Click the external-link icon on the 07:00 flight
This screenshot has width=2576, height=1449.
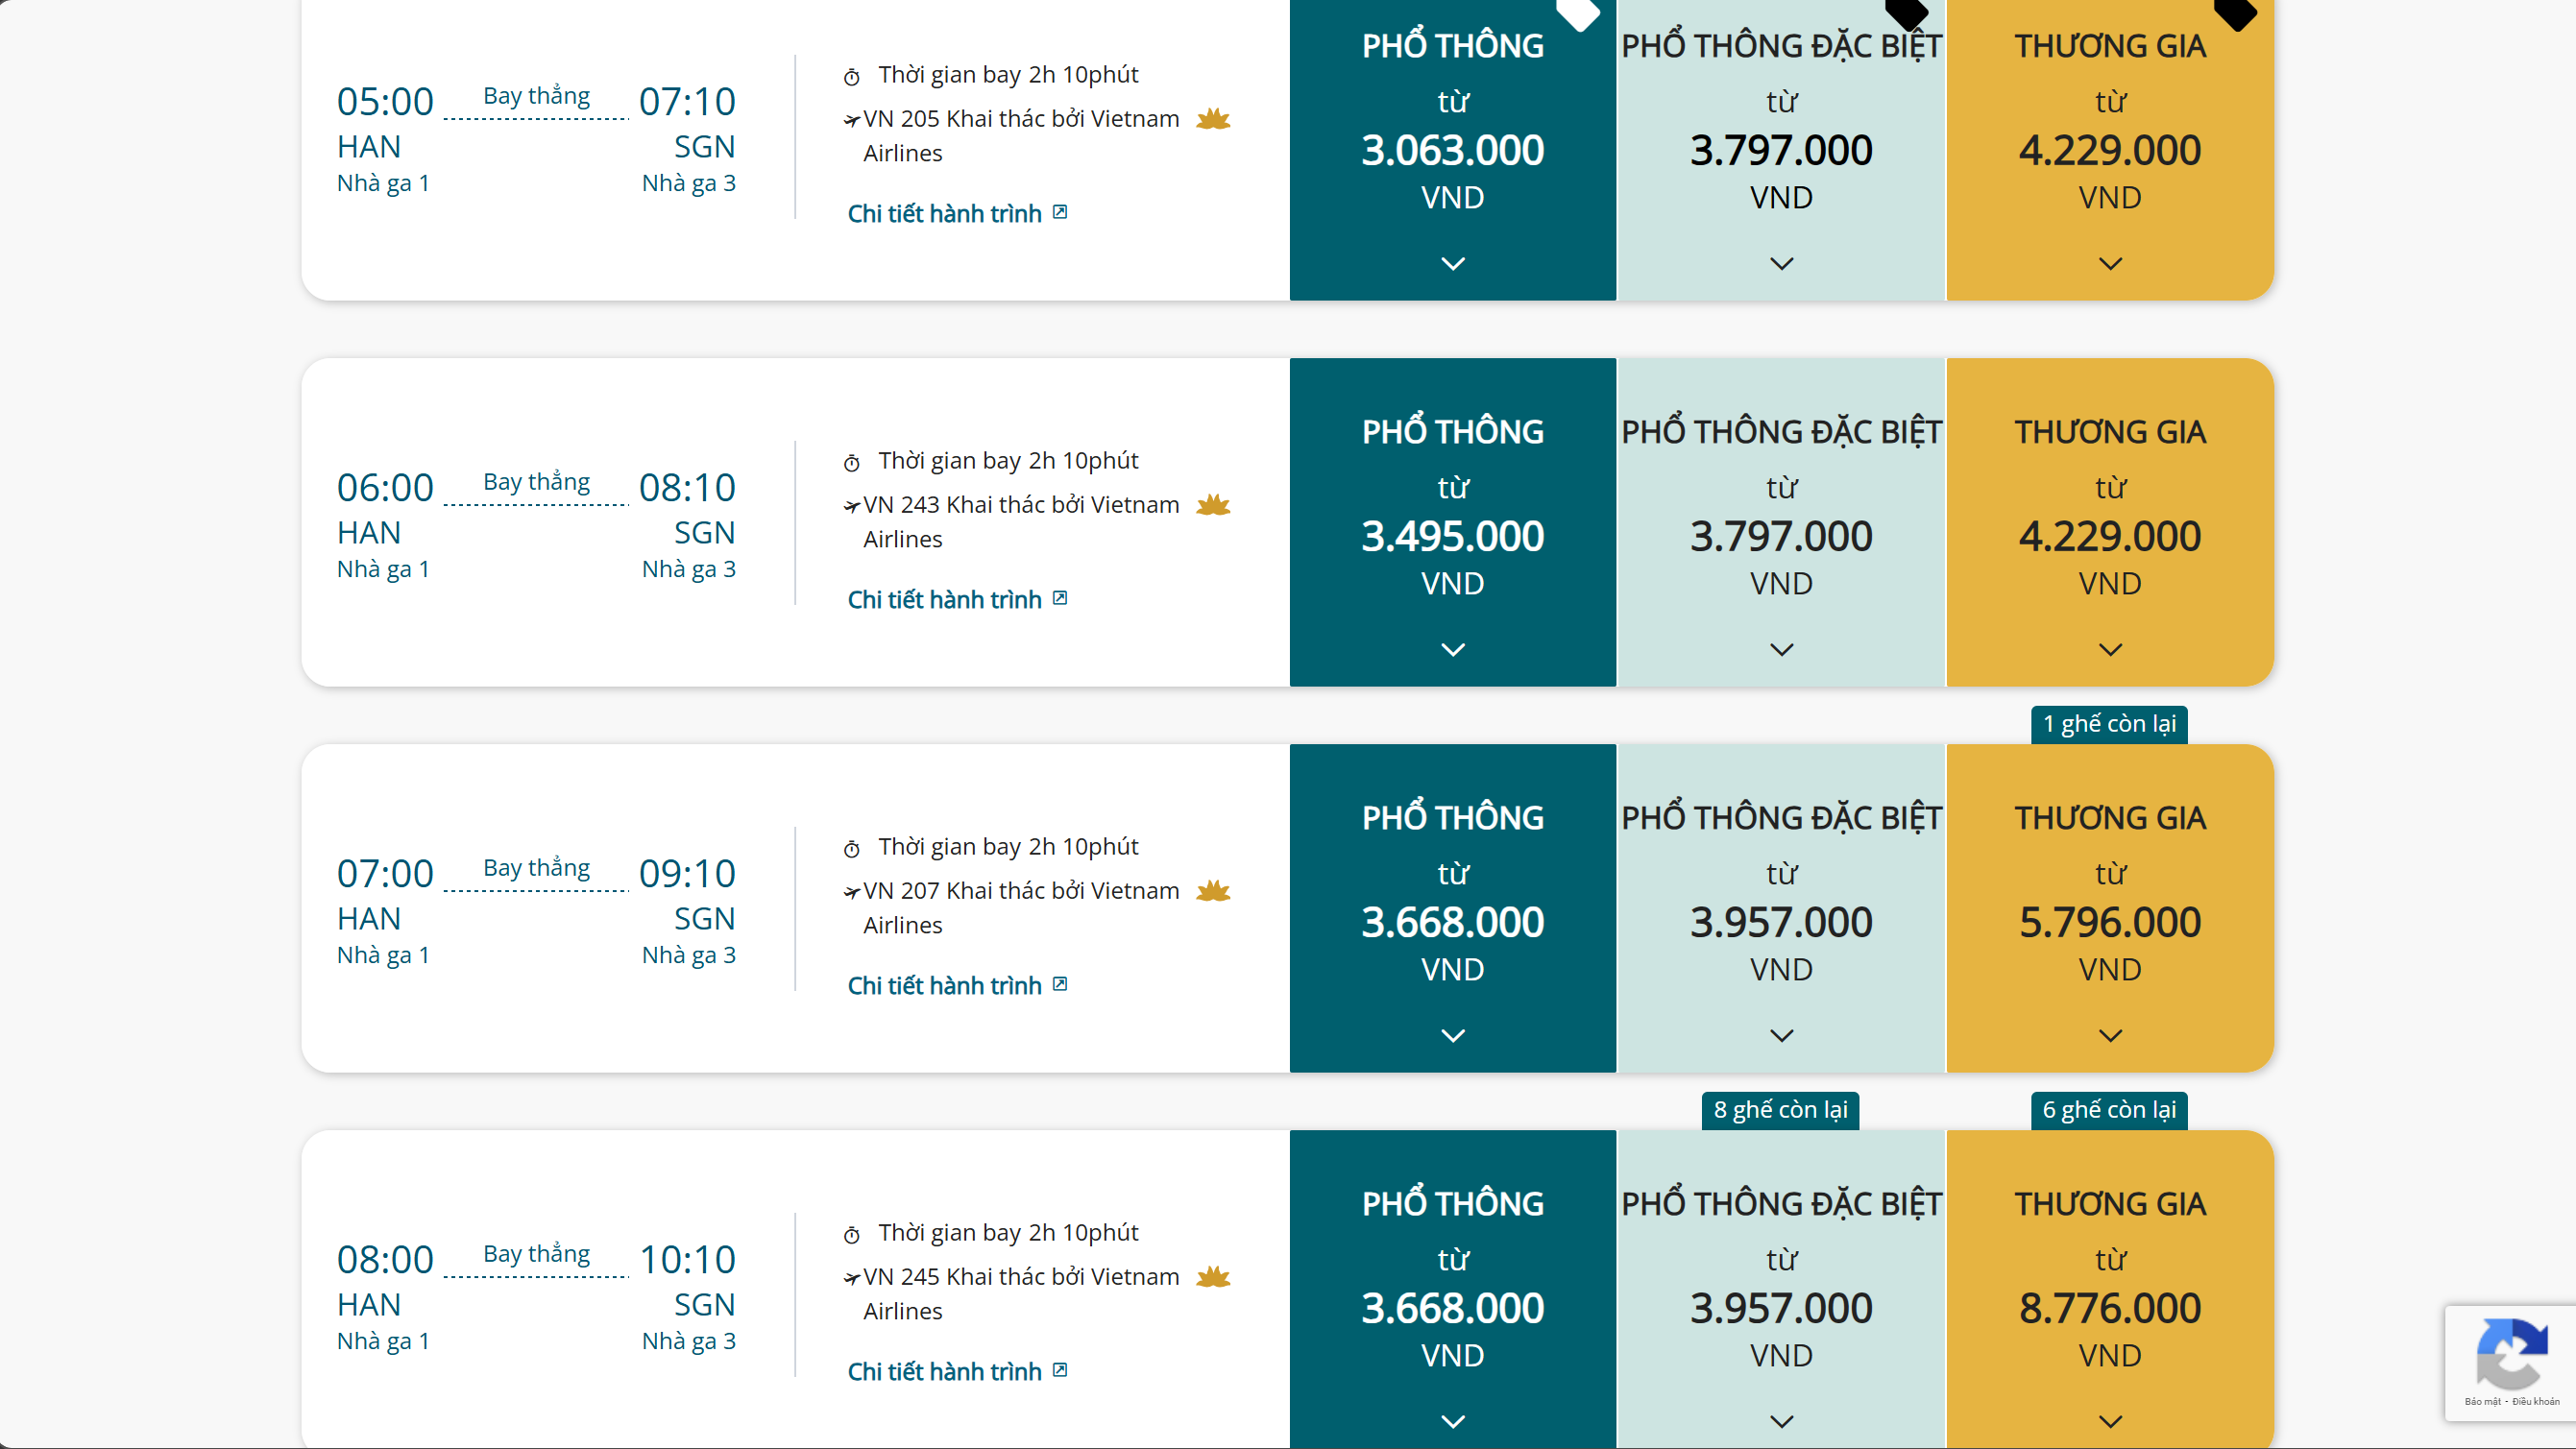pyautogui.click(x=1060, y=984)
